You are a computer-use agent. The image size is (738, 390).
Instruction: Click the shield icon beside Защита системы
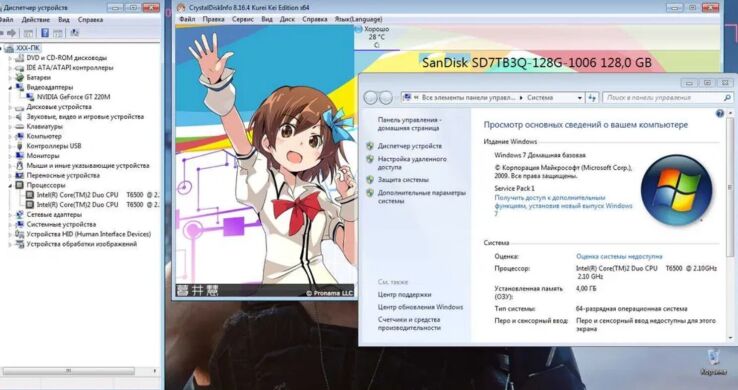[370, 180]
